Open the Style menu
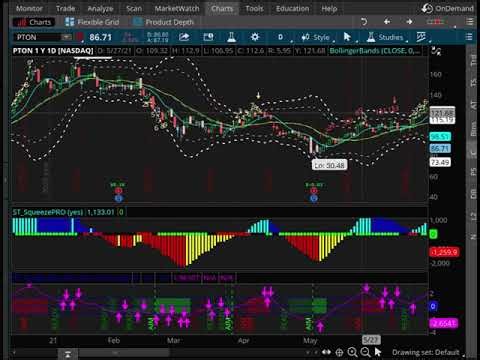 315,37
